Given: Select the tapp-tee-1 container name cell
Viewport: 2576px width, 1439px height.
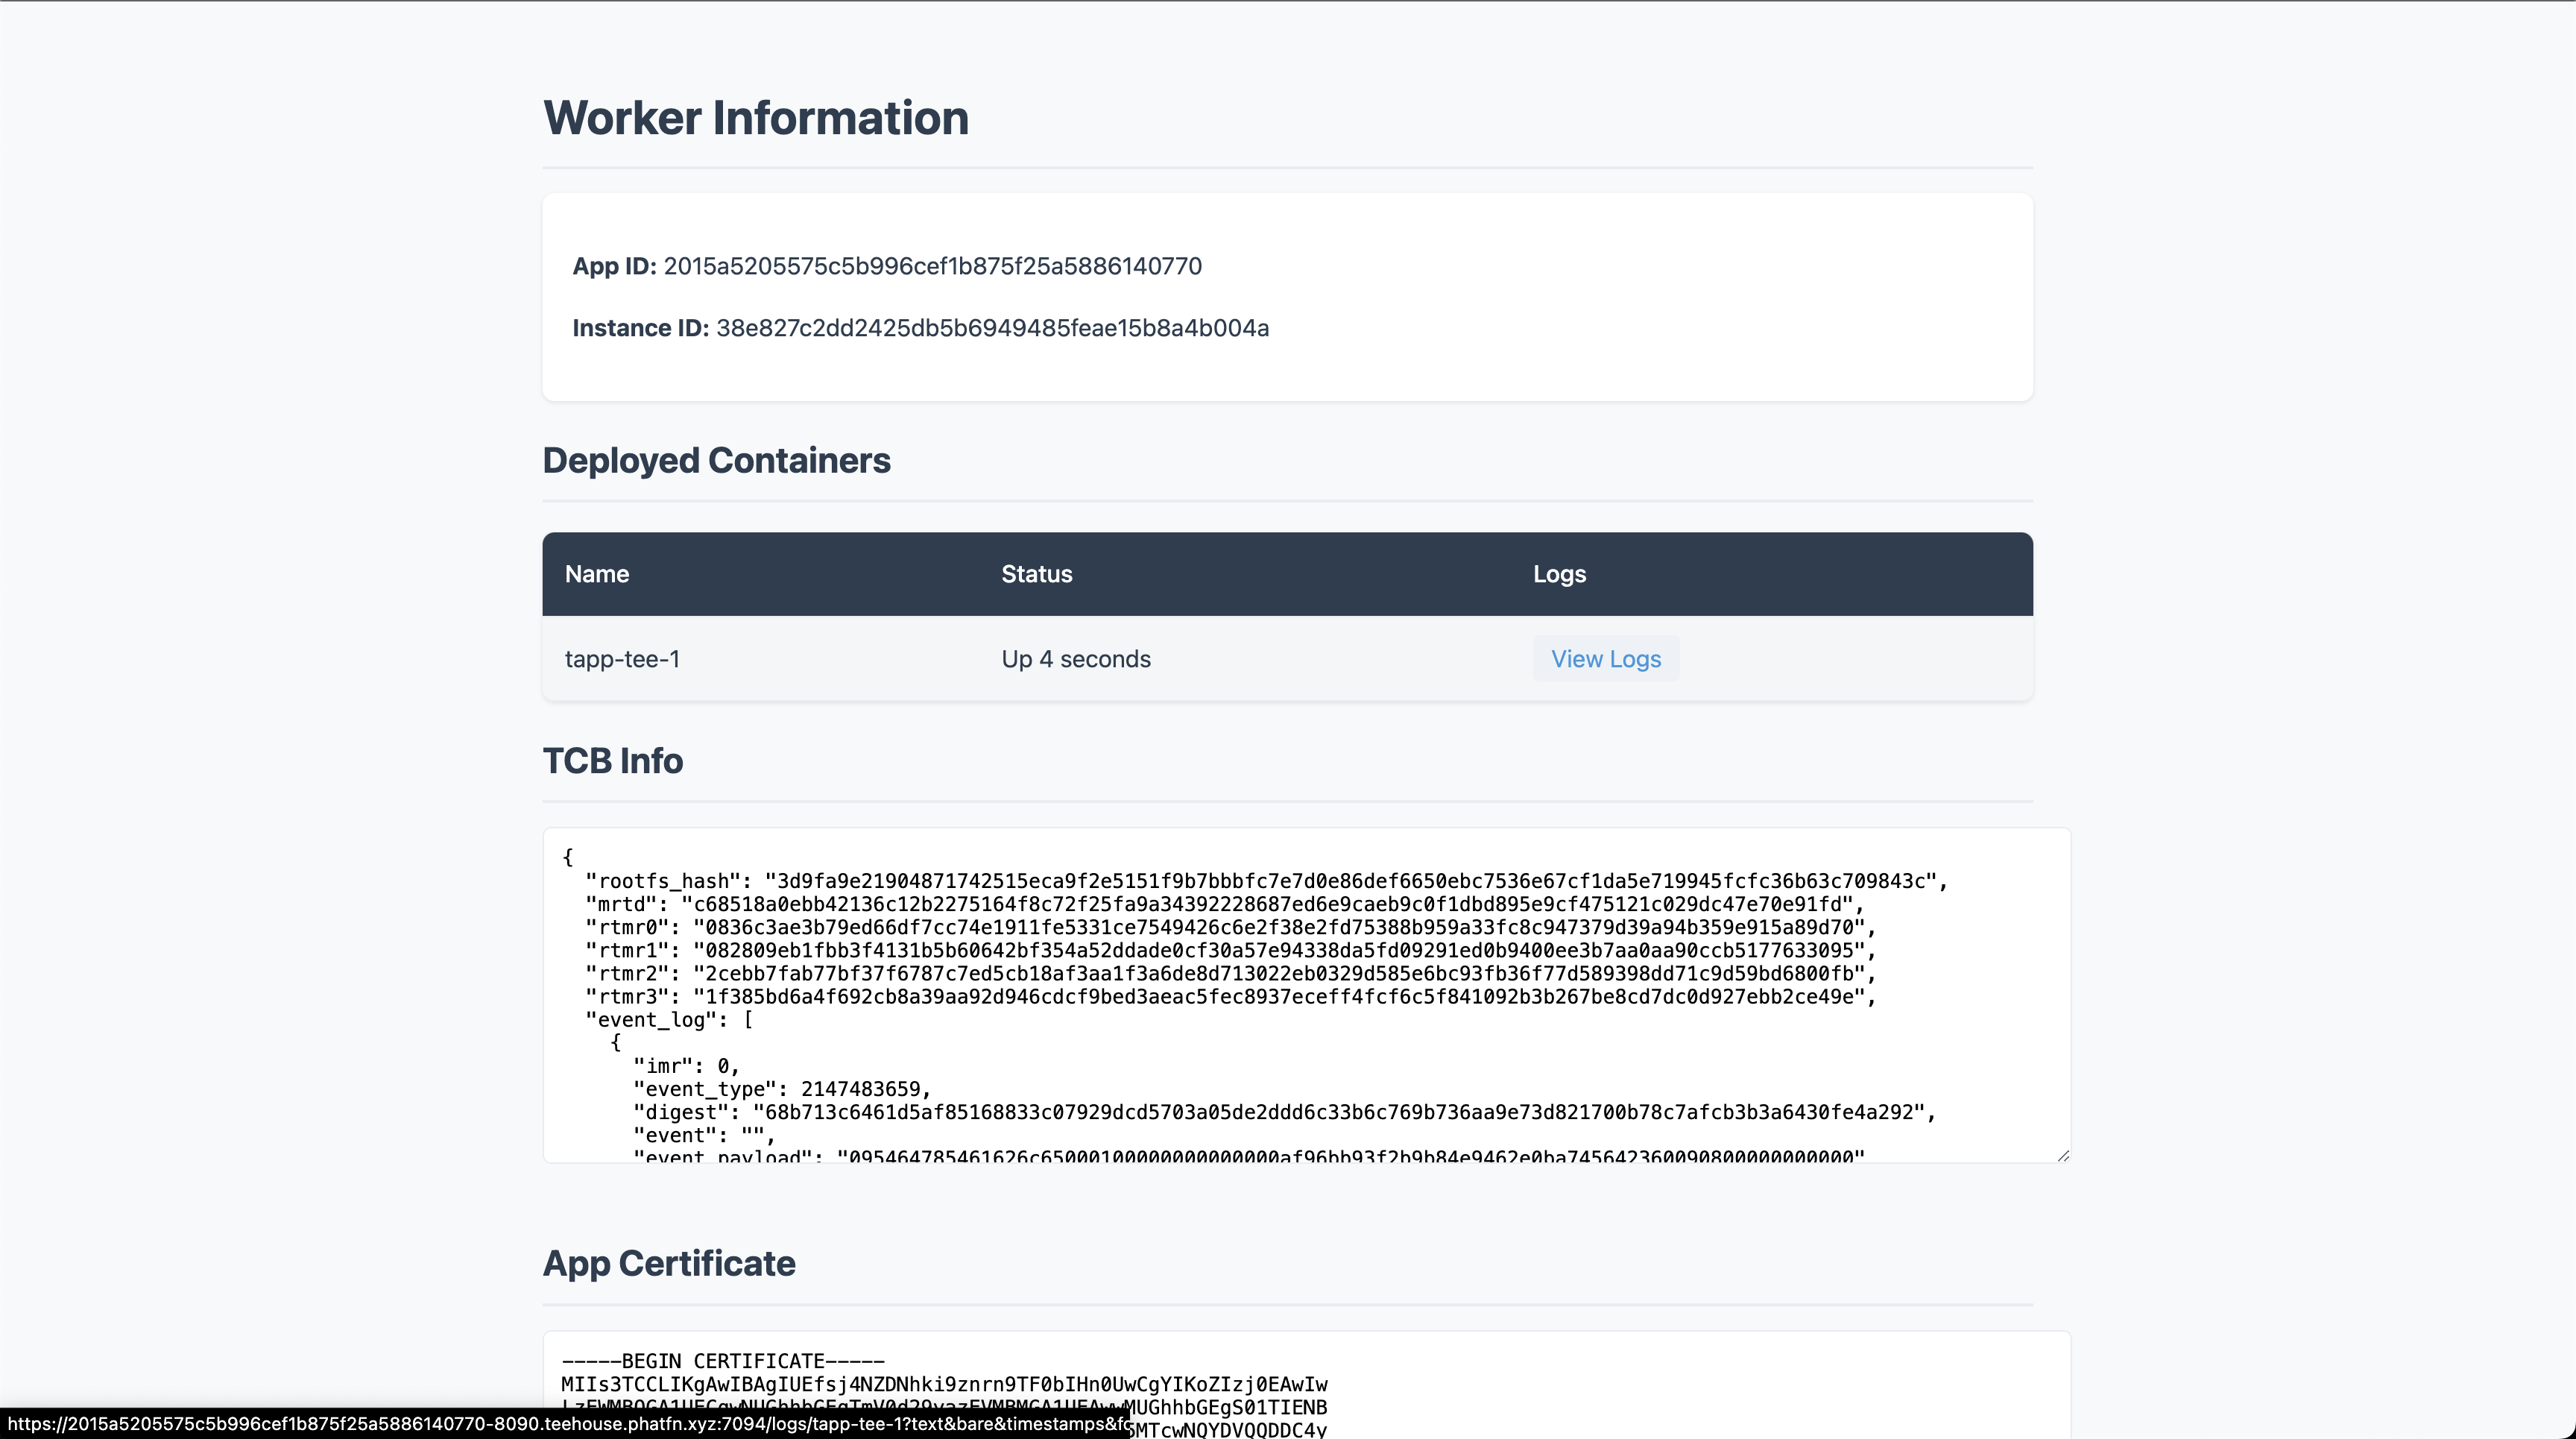Looking at the screenshot, I should coord(622,659).
